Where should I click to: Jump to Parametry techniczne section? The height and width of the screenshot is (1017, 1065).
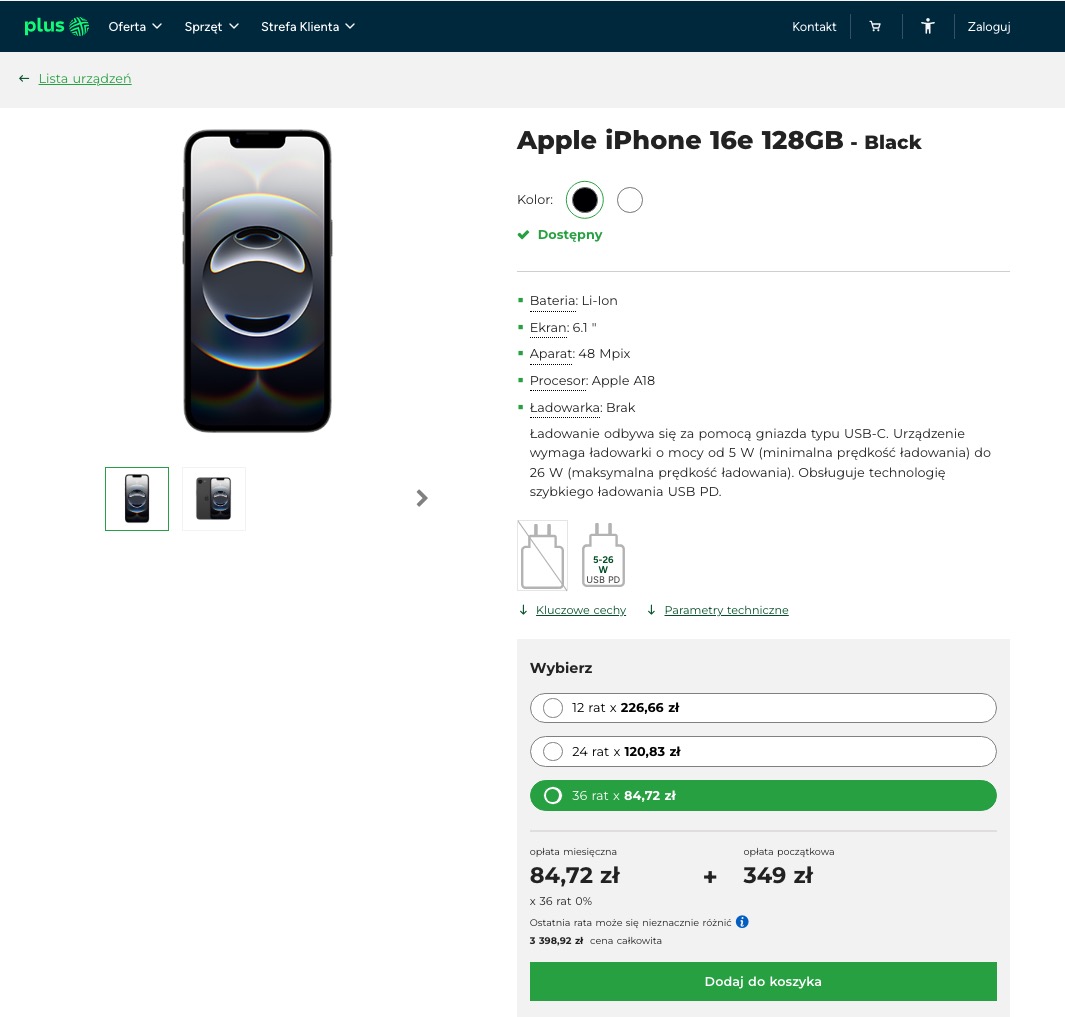click(726, 610)
